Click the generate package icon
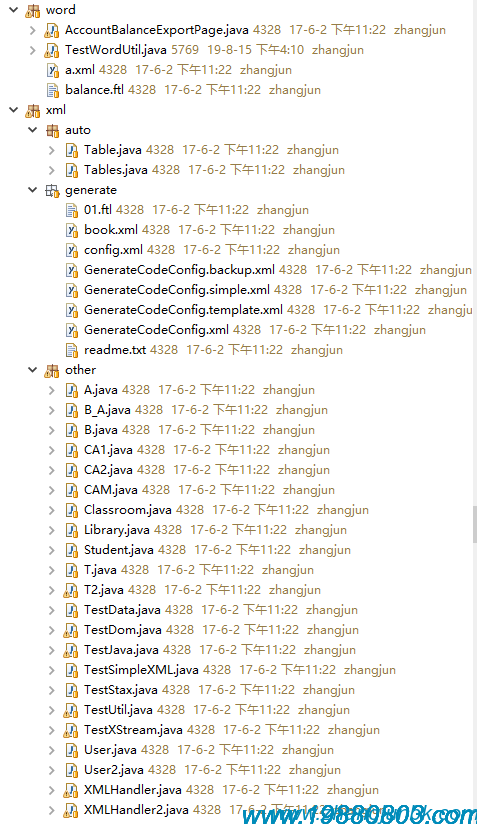The image size is (477, 824). point(52,190)
